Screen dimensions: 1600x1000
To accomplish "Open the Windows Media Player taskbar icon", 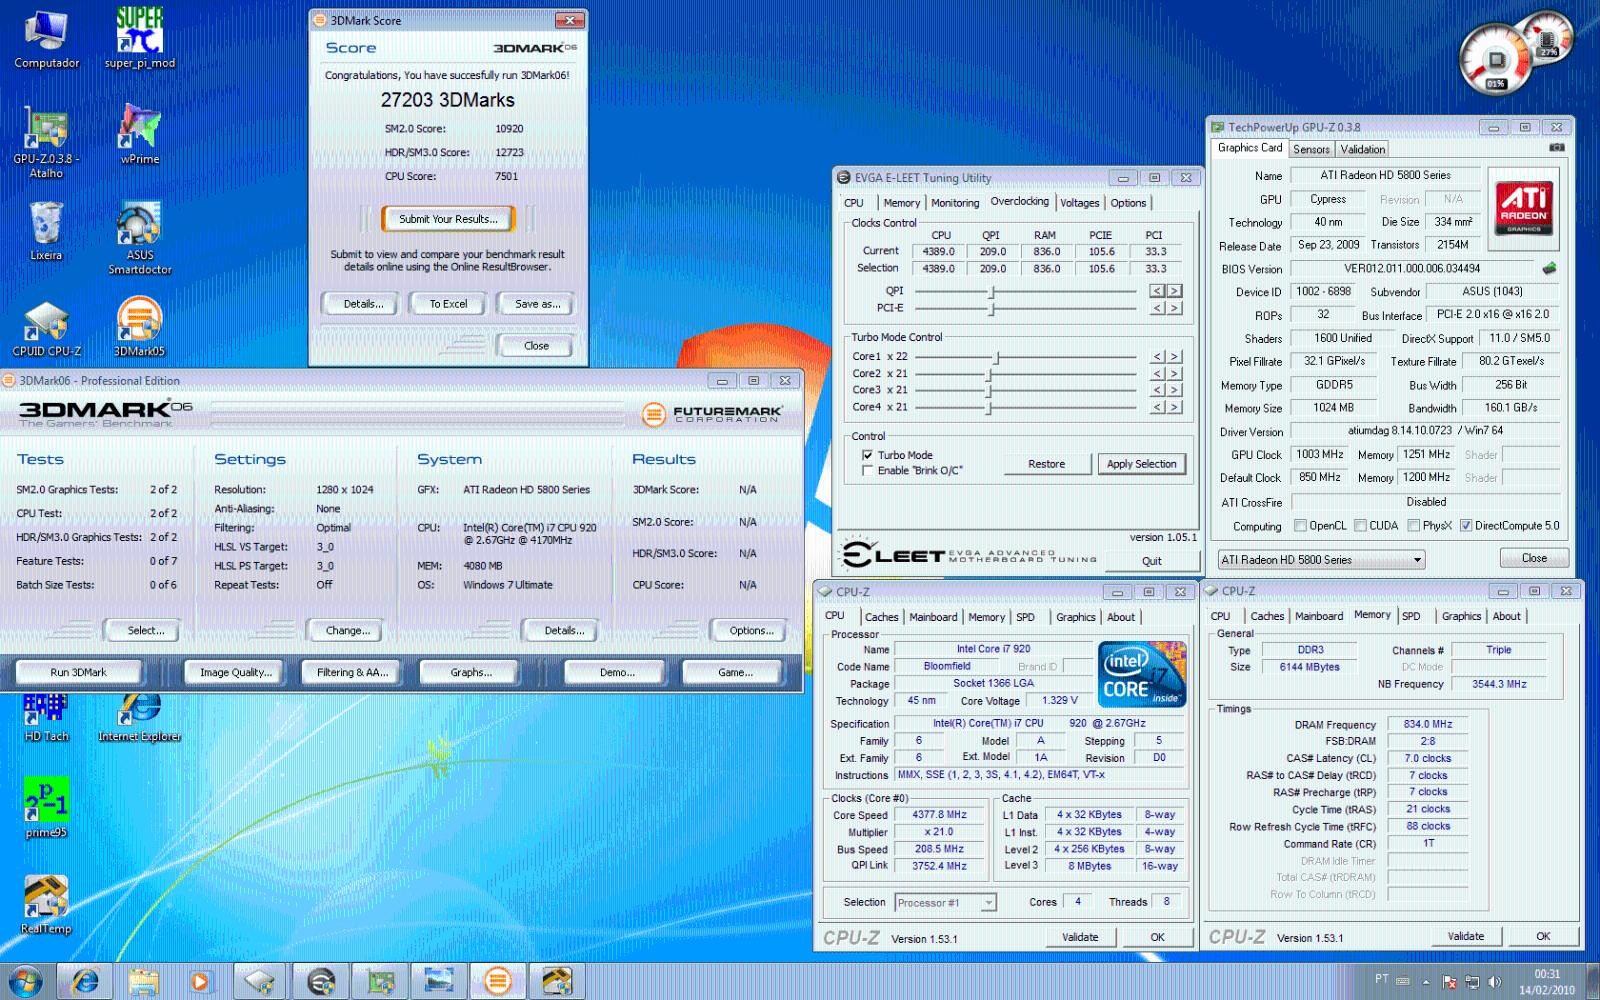I will pyautogui.click(x=200, y=981).
